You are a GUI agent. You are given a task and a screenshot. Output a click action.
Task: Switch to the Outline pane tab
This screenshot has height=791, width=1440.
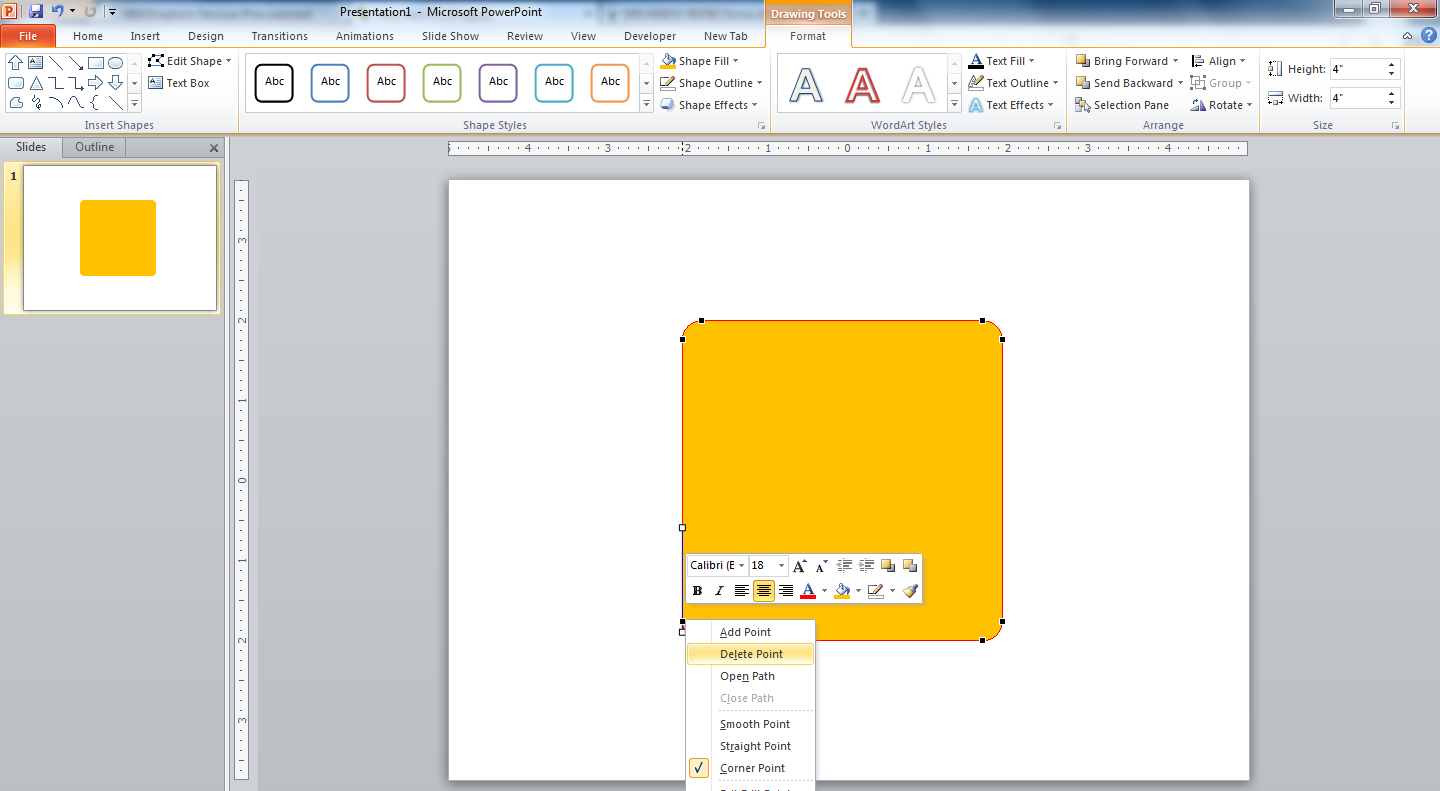tap(95, 147)
